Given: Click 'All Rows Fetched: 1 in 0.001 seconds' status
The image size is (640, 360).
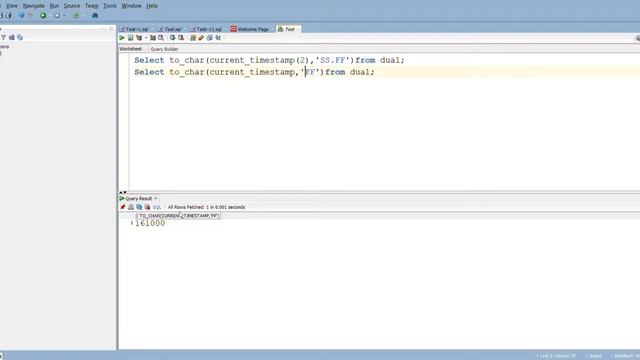Looking at the screenshot, I should point(206,207).
